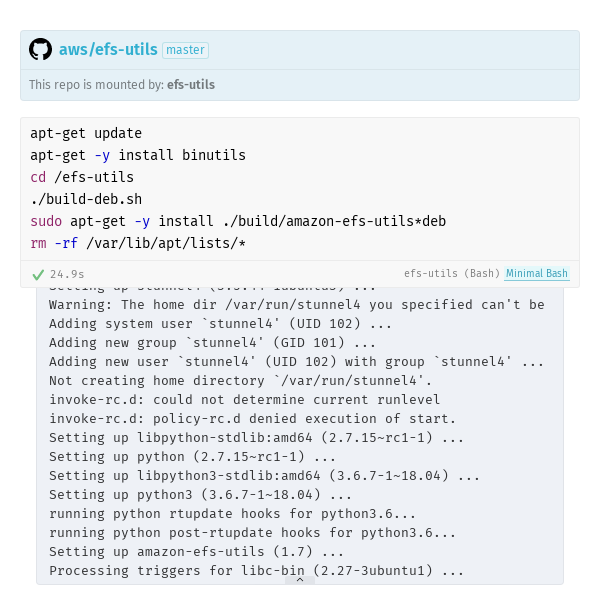This screenshot has height=600, width=600.
Task: Click the apt-get update code line
Action: pos(86,133)
